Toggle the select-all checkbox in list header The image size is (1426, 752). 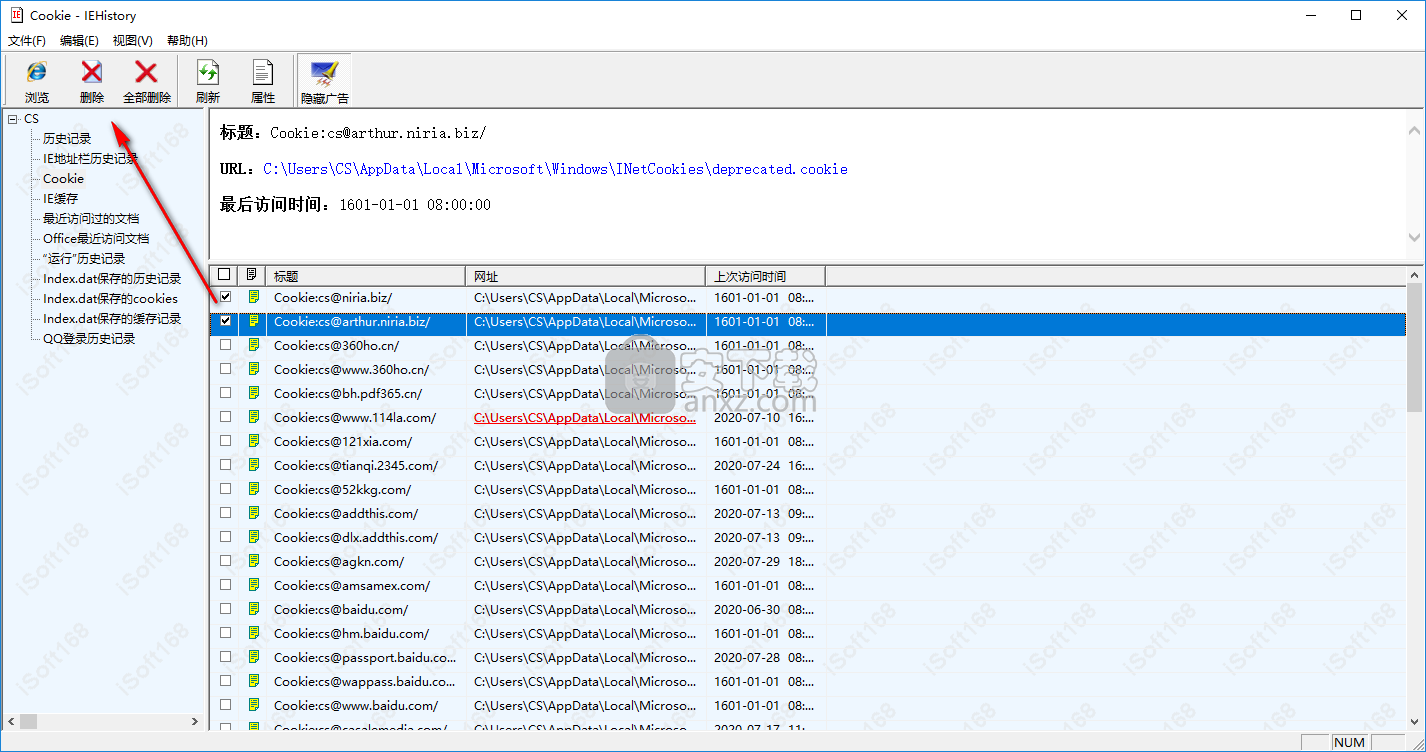[224, 275]
